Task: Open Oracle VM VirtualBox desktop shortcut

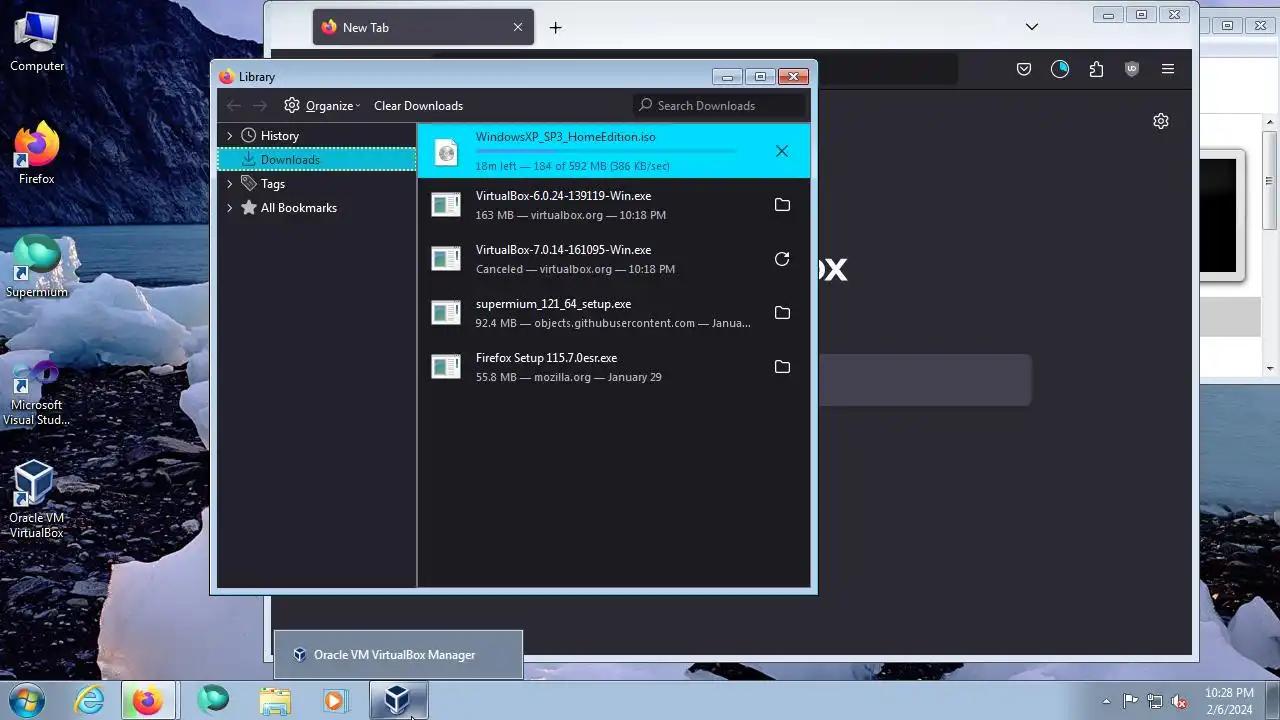Action: tap(37, 499)
